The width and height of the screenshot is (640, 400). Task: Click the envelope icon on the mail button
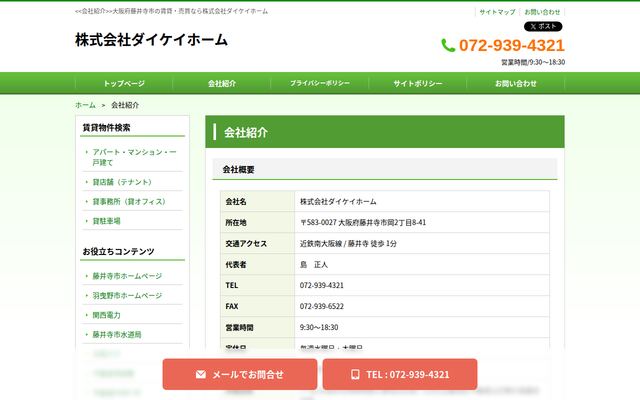pos(200,374)
